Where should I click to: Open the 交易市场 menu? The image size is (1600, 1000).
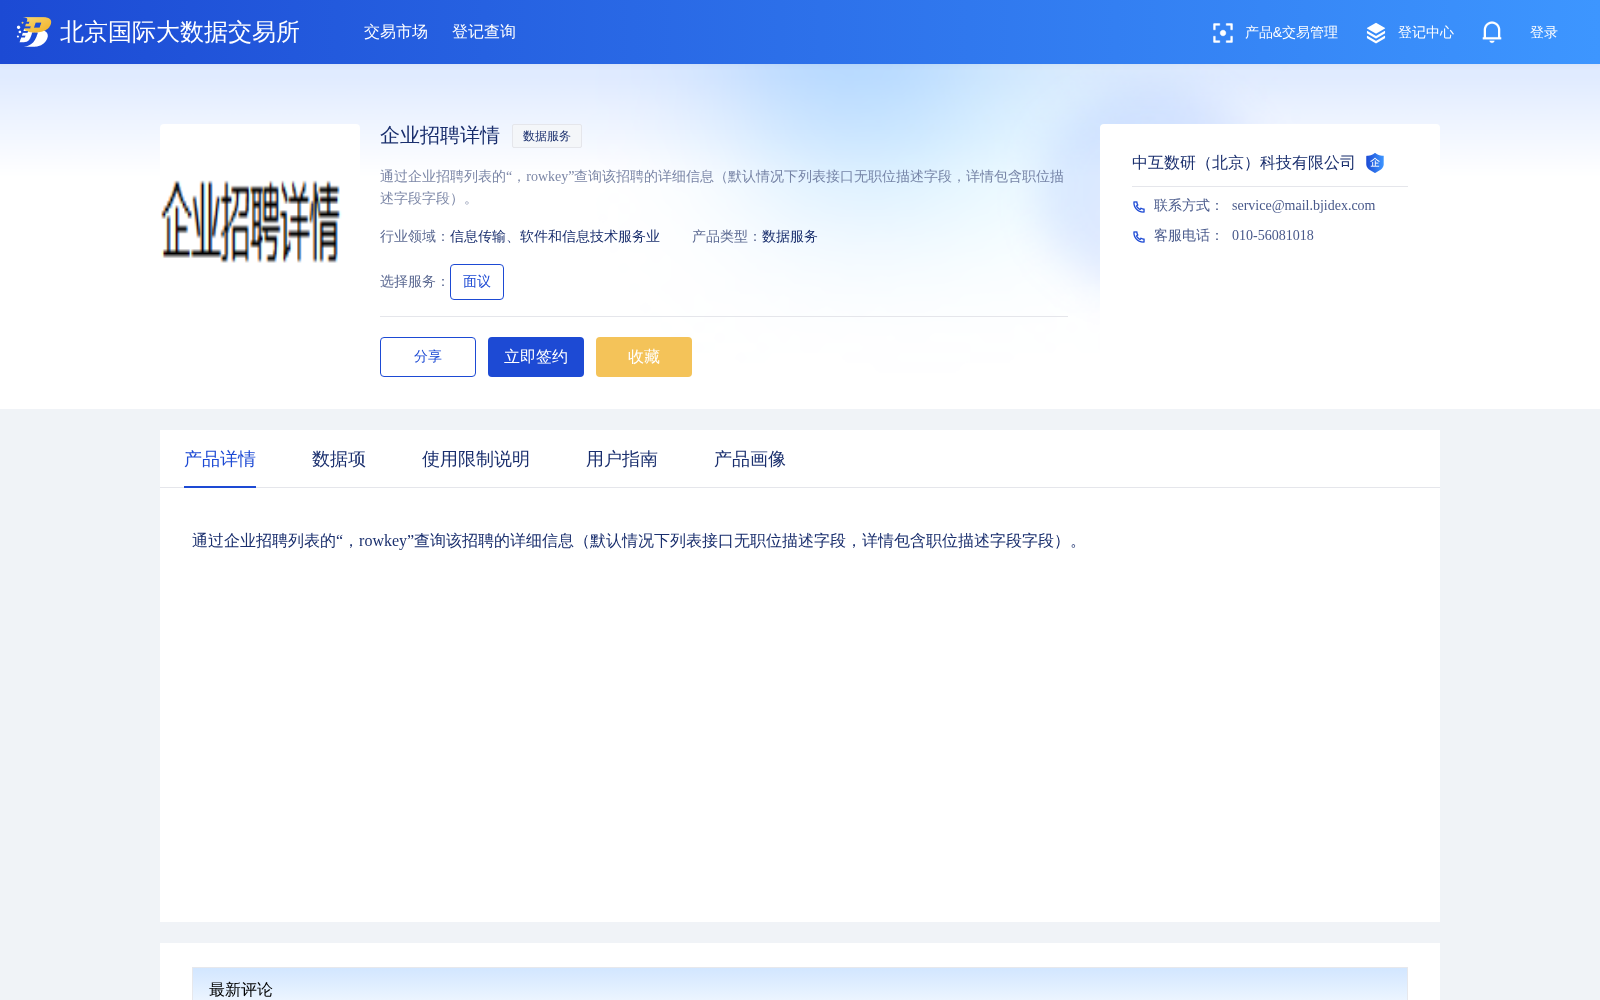[x=396, y=32]
